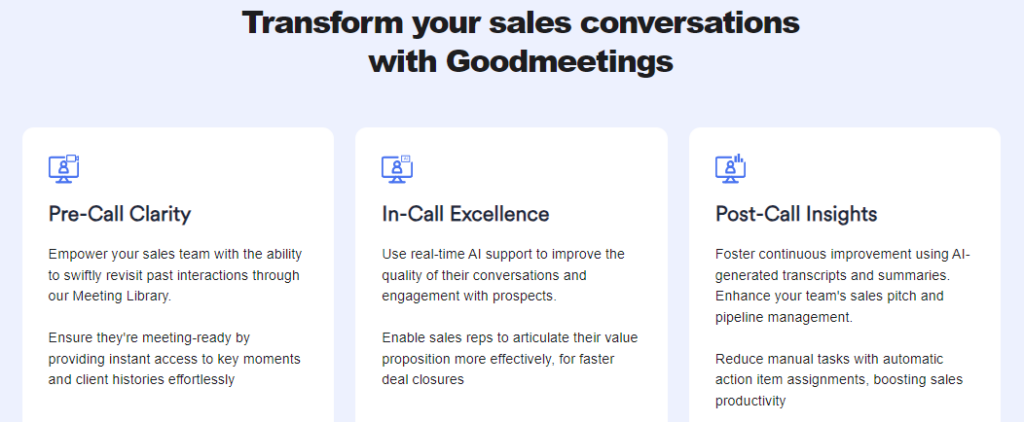Click the word Goodmeetings in the title
This screenshot has width=1024, height=422.
559,61
